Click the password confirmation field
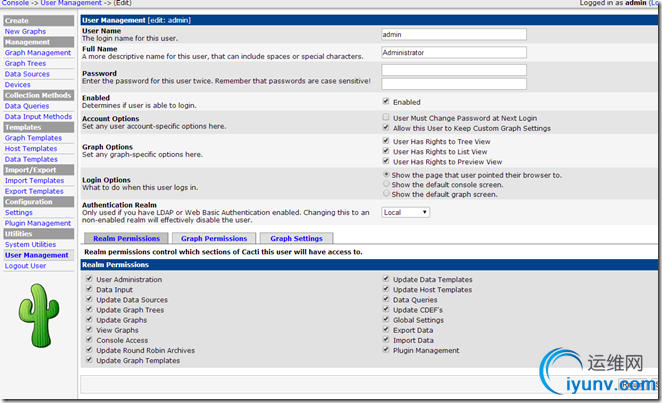Screen dimensions: 662x403 coord(454,84)
